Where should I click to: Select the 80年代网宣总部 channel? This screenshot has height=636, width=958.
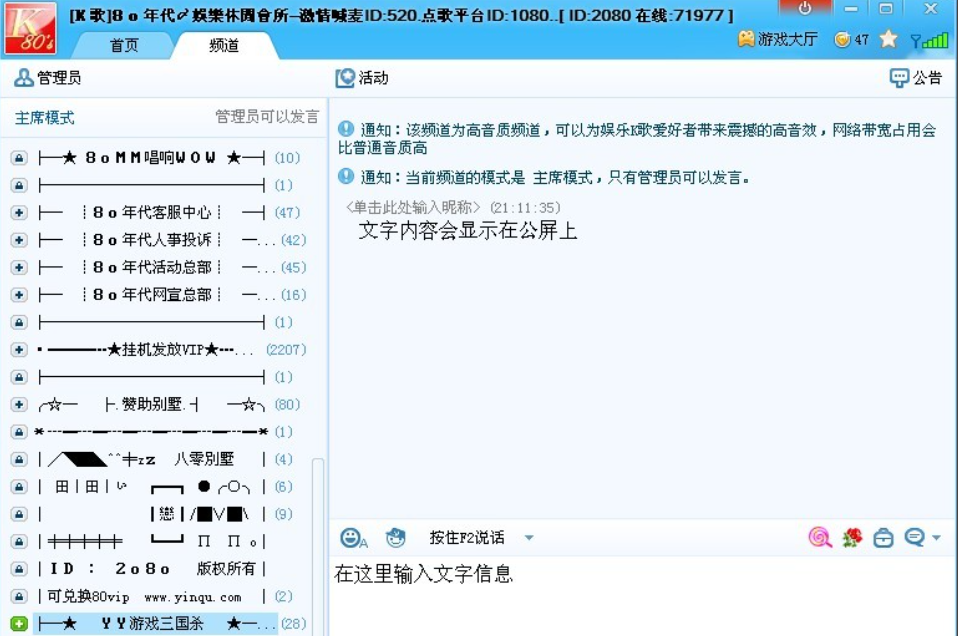click(156, 294)
